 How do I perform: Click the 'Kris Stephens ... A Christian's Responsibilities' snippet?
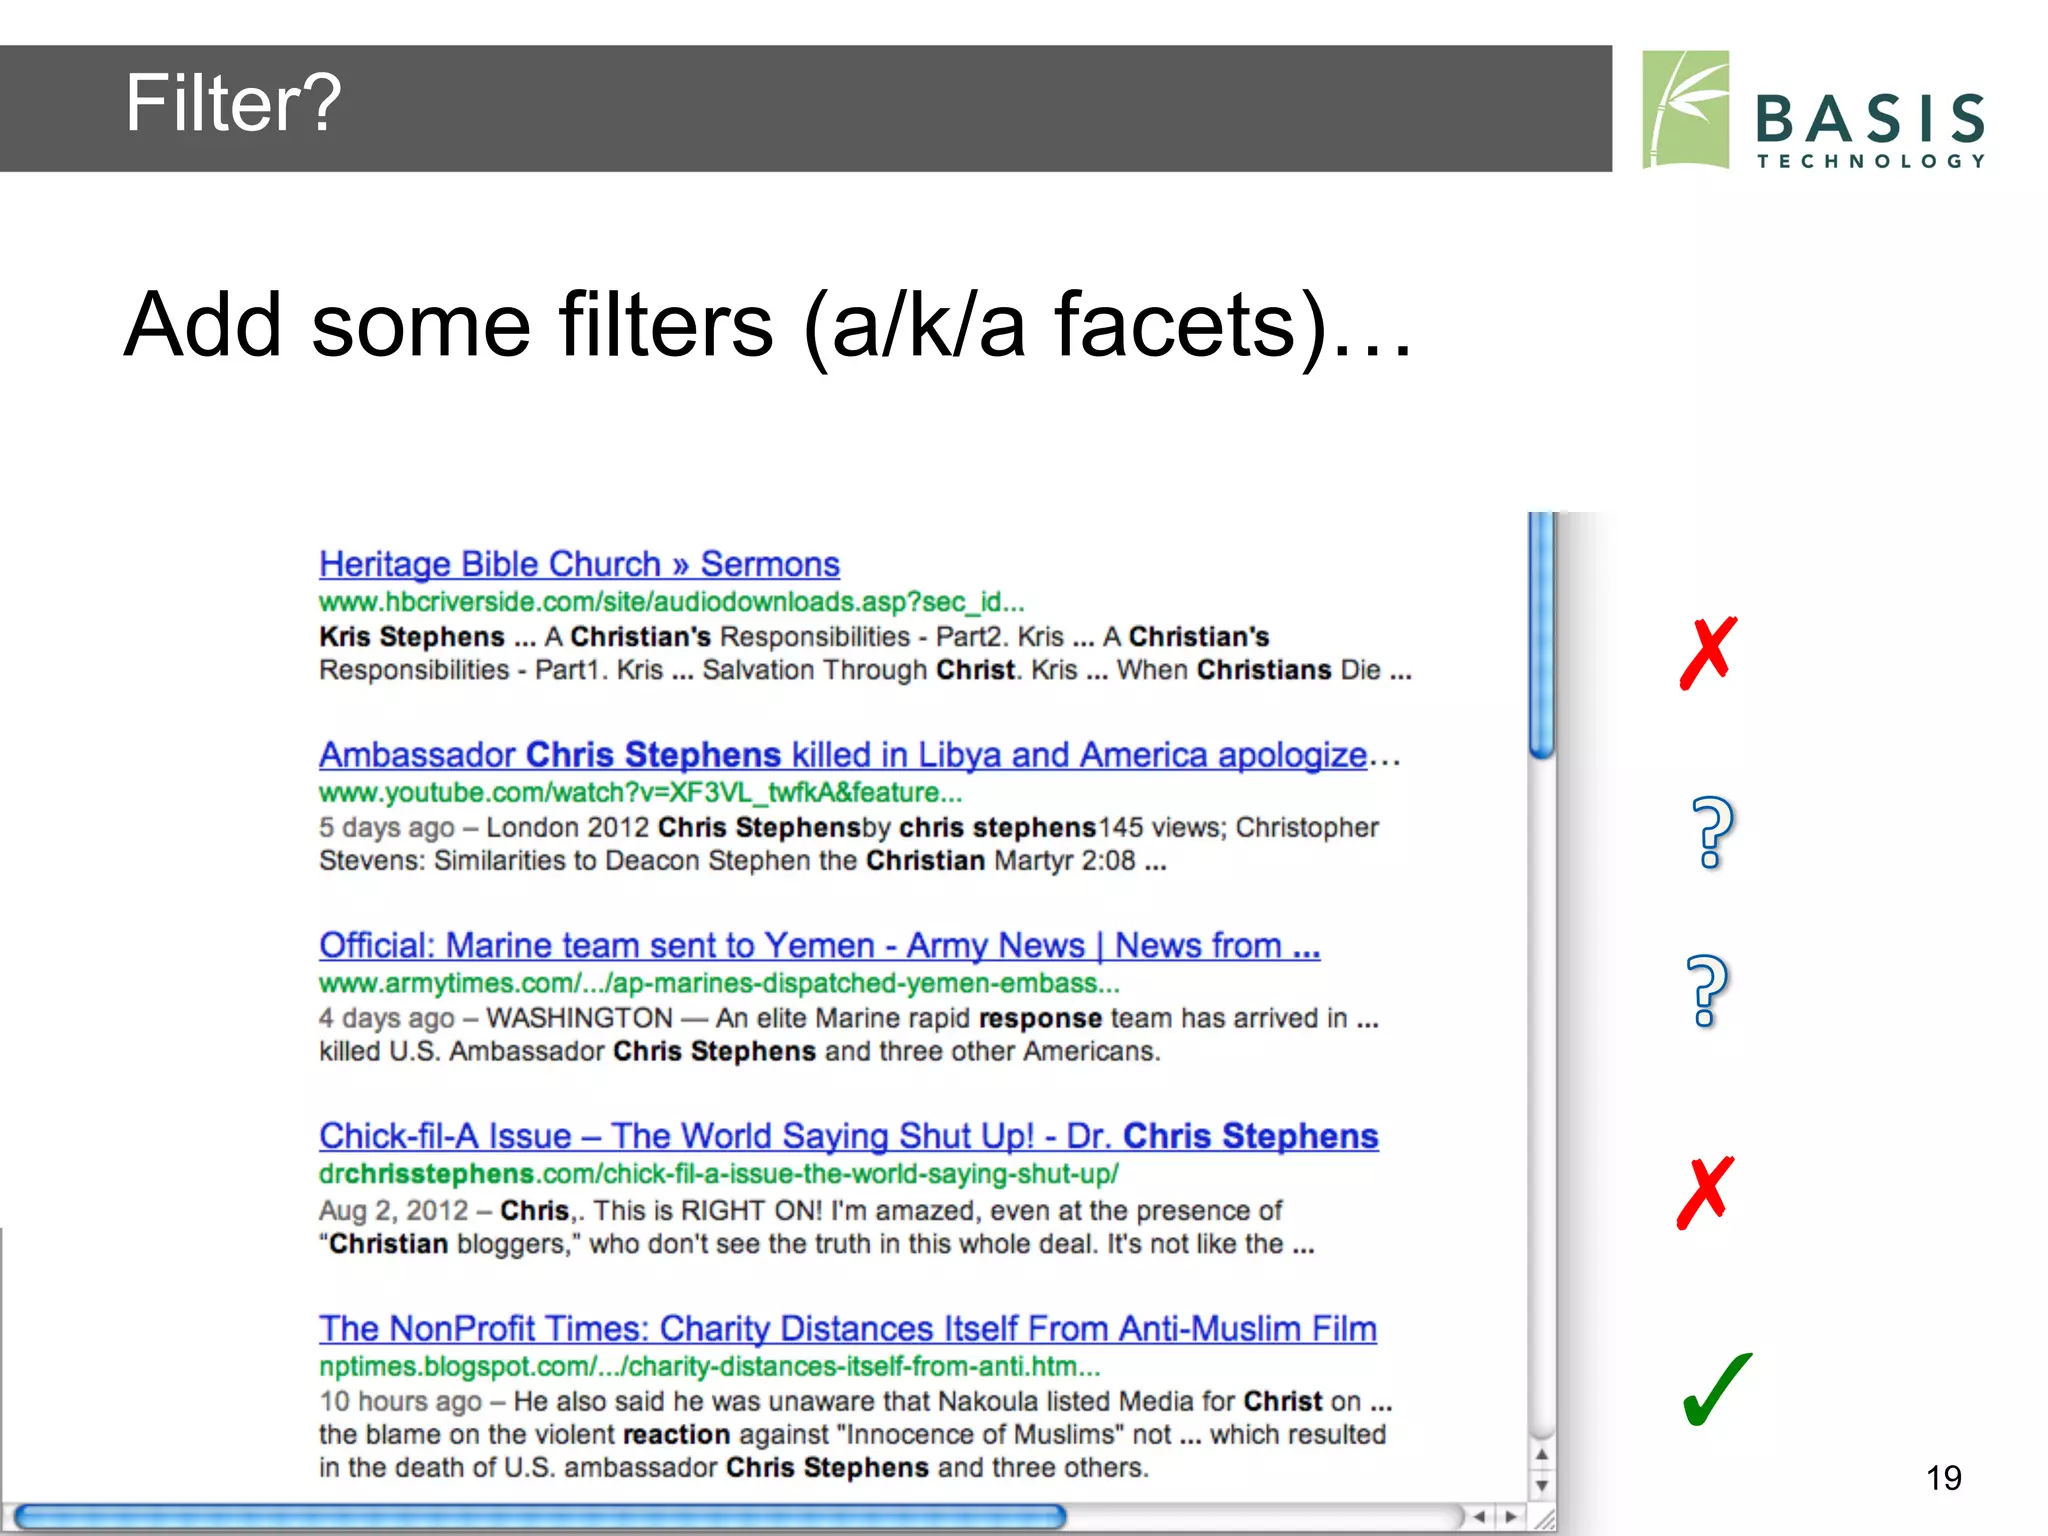[x=865, y=653]
